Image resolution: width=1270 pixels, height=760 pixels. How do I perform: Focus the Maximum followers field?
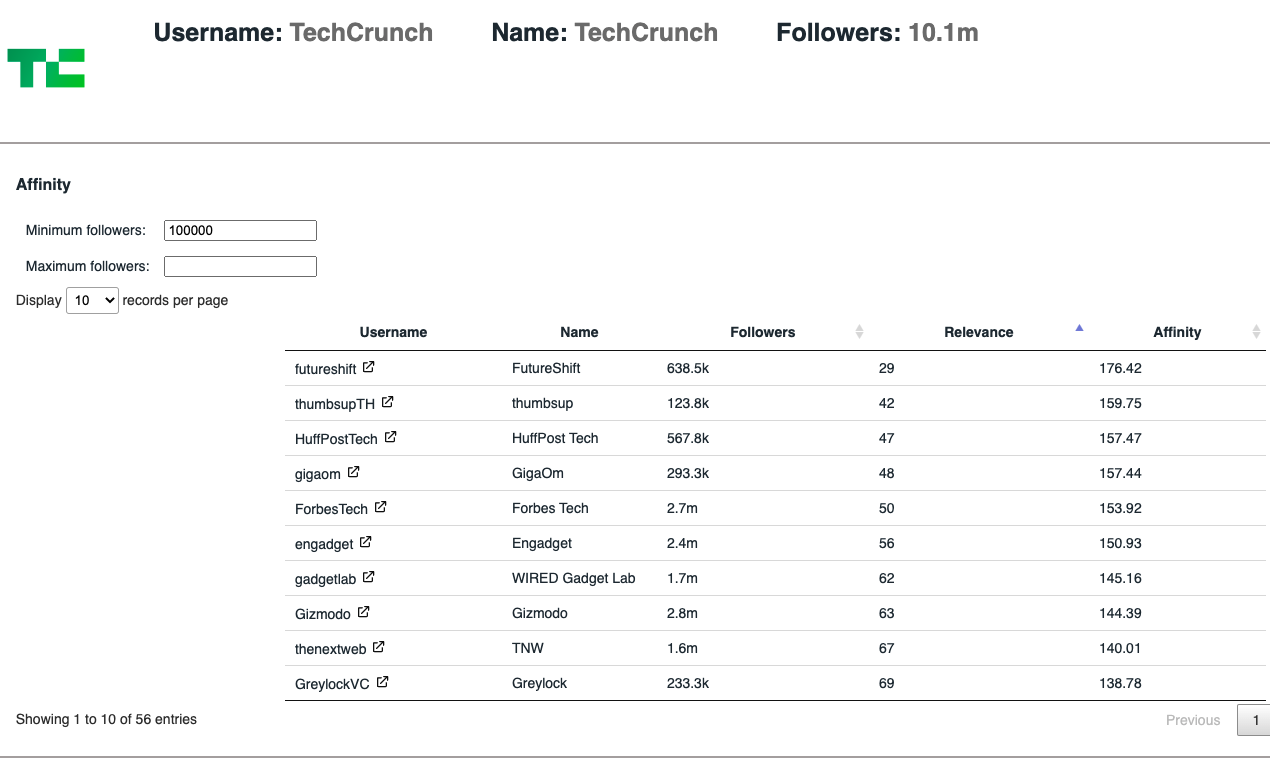click(240, 266)
